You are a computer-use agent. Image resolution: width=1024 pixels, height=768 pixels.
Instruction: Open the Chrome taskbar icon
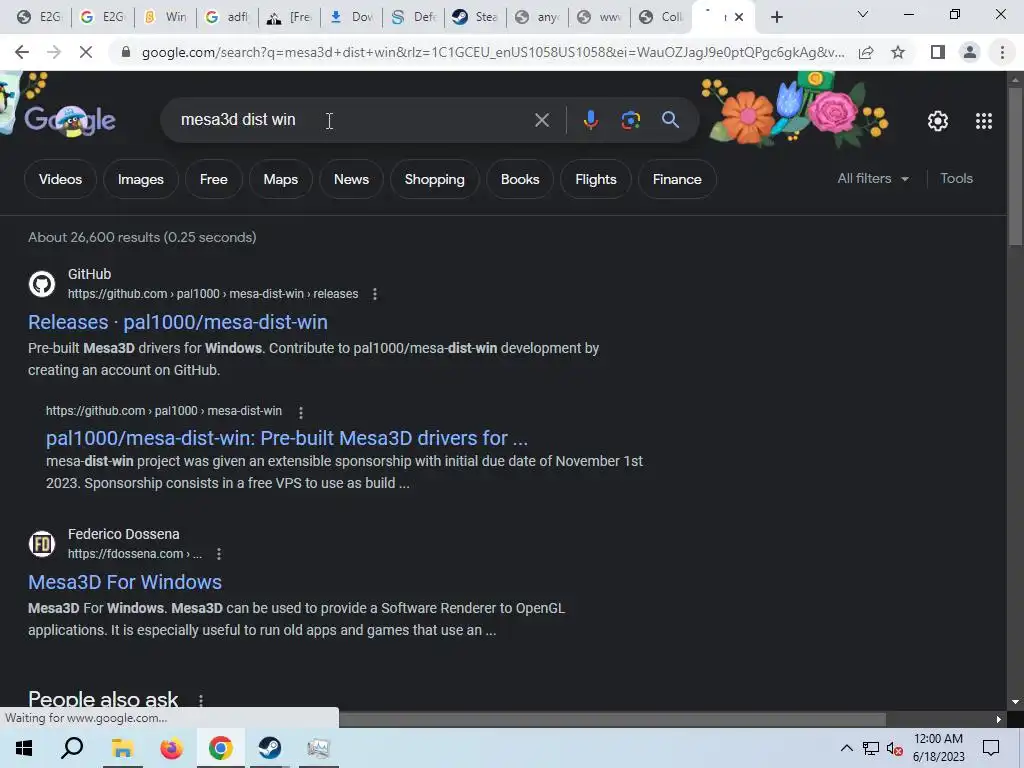(220, 748)
